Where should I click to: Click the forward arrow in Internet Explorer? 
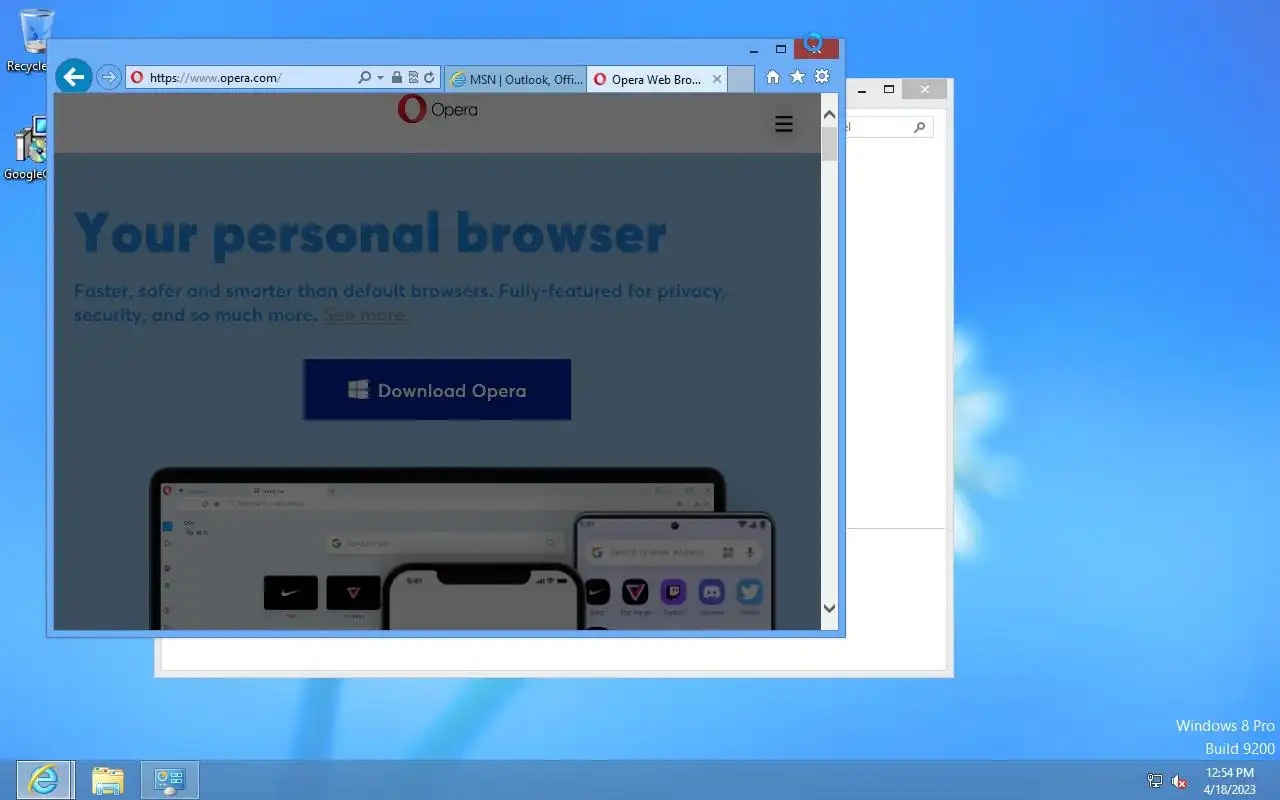109,77
